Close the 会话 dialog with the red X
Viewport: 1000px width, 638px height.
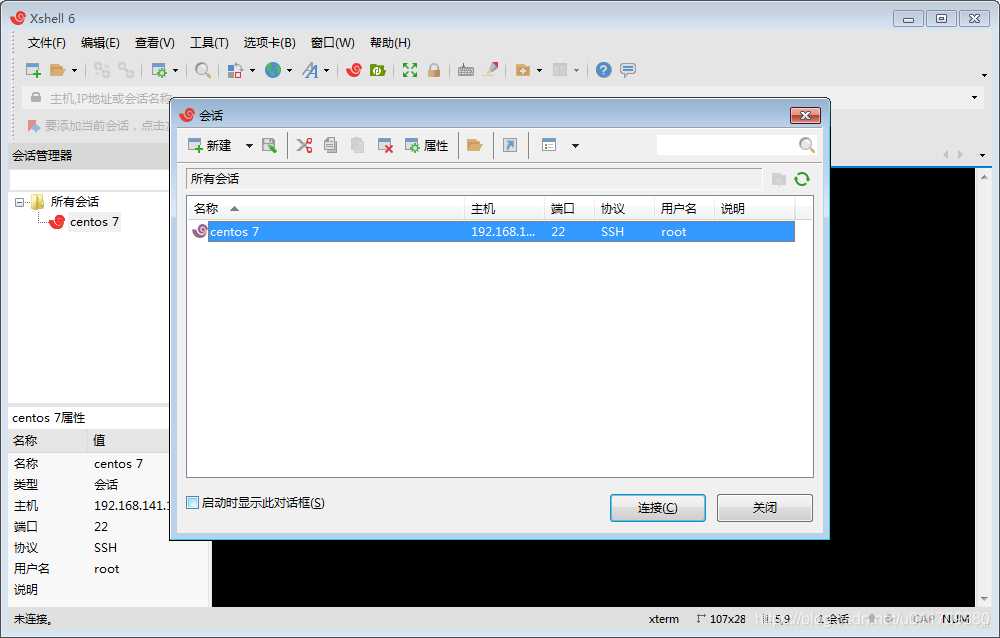(805, 115)
